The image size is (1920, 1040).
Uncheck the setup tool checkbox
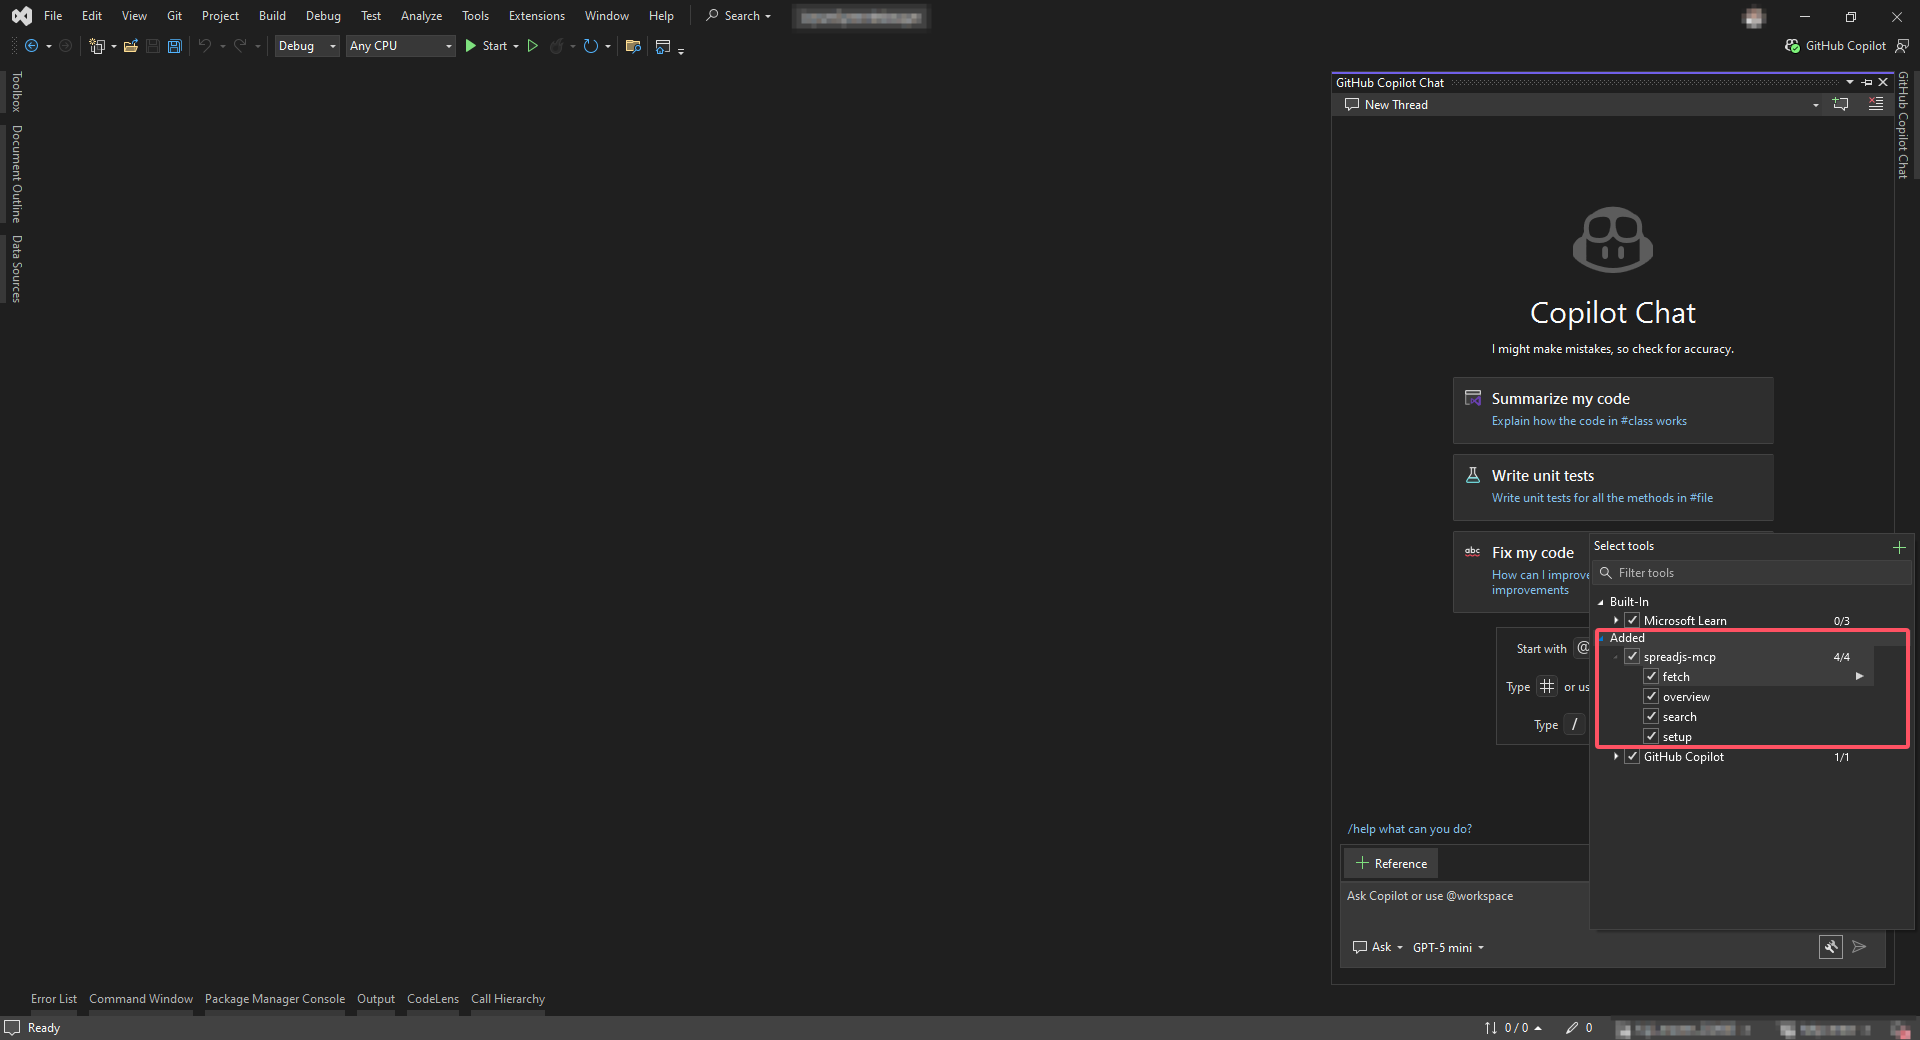pyautogui.click(x=1652, y=737)
